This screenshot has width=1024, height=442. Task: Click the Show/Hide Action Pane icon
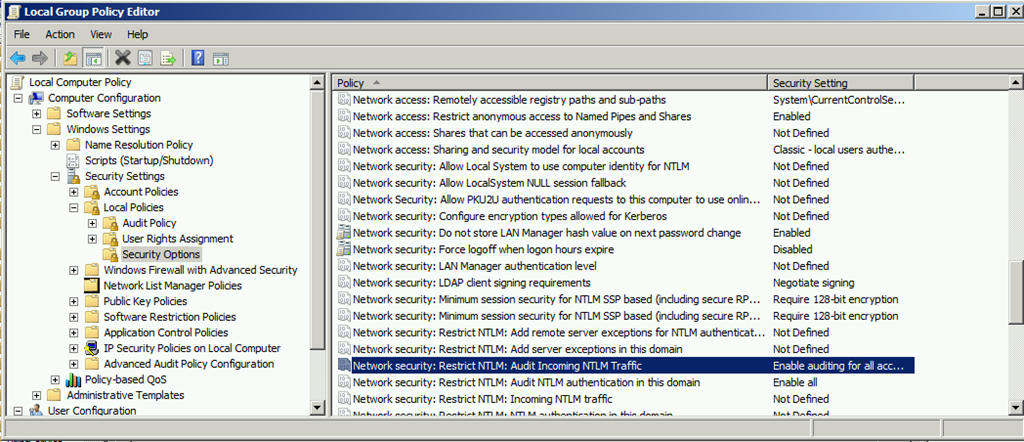220,58
